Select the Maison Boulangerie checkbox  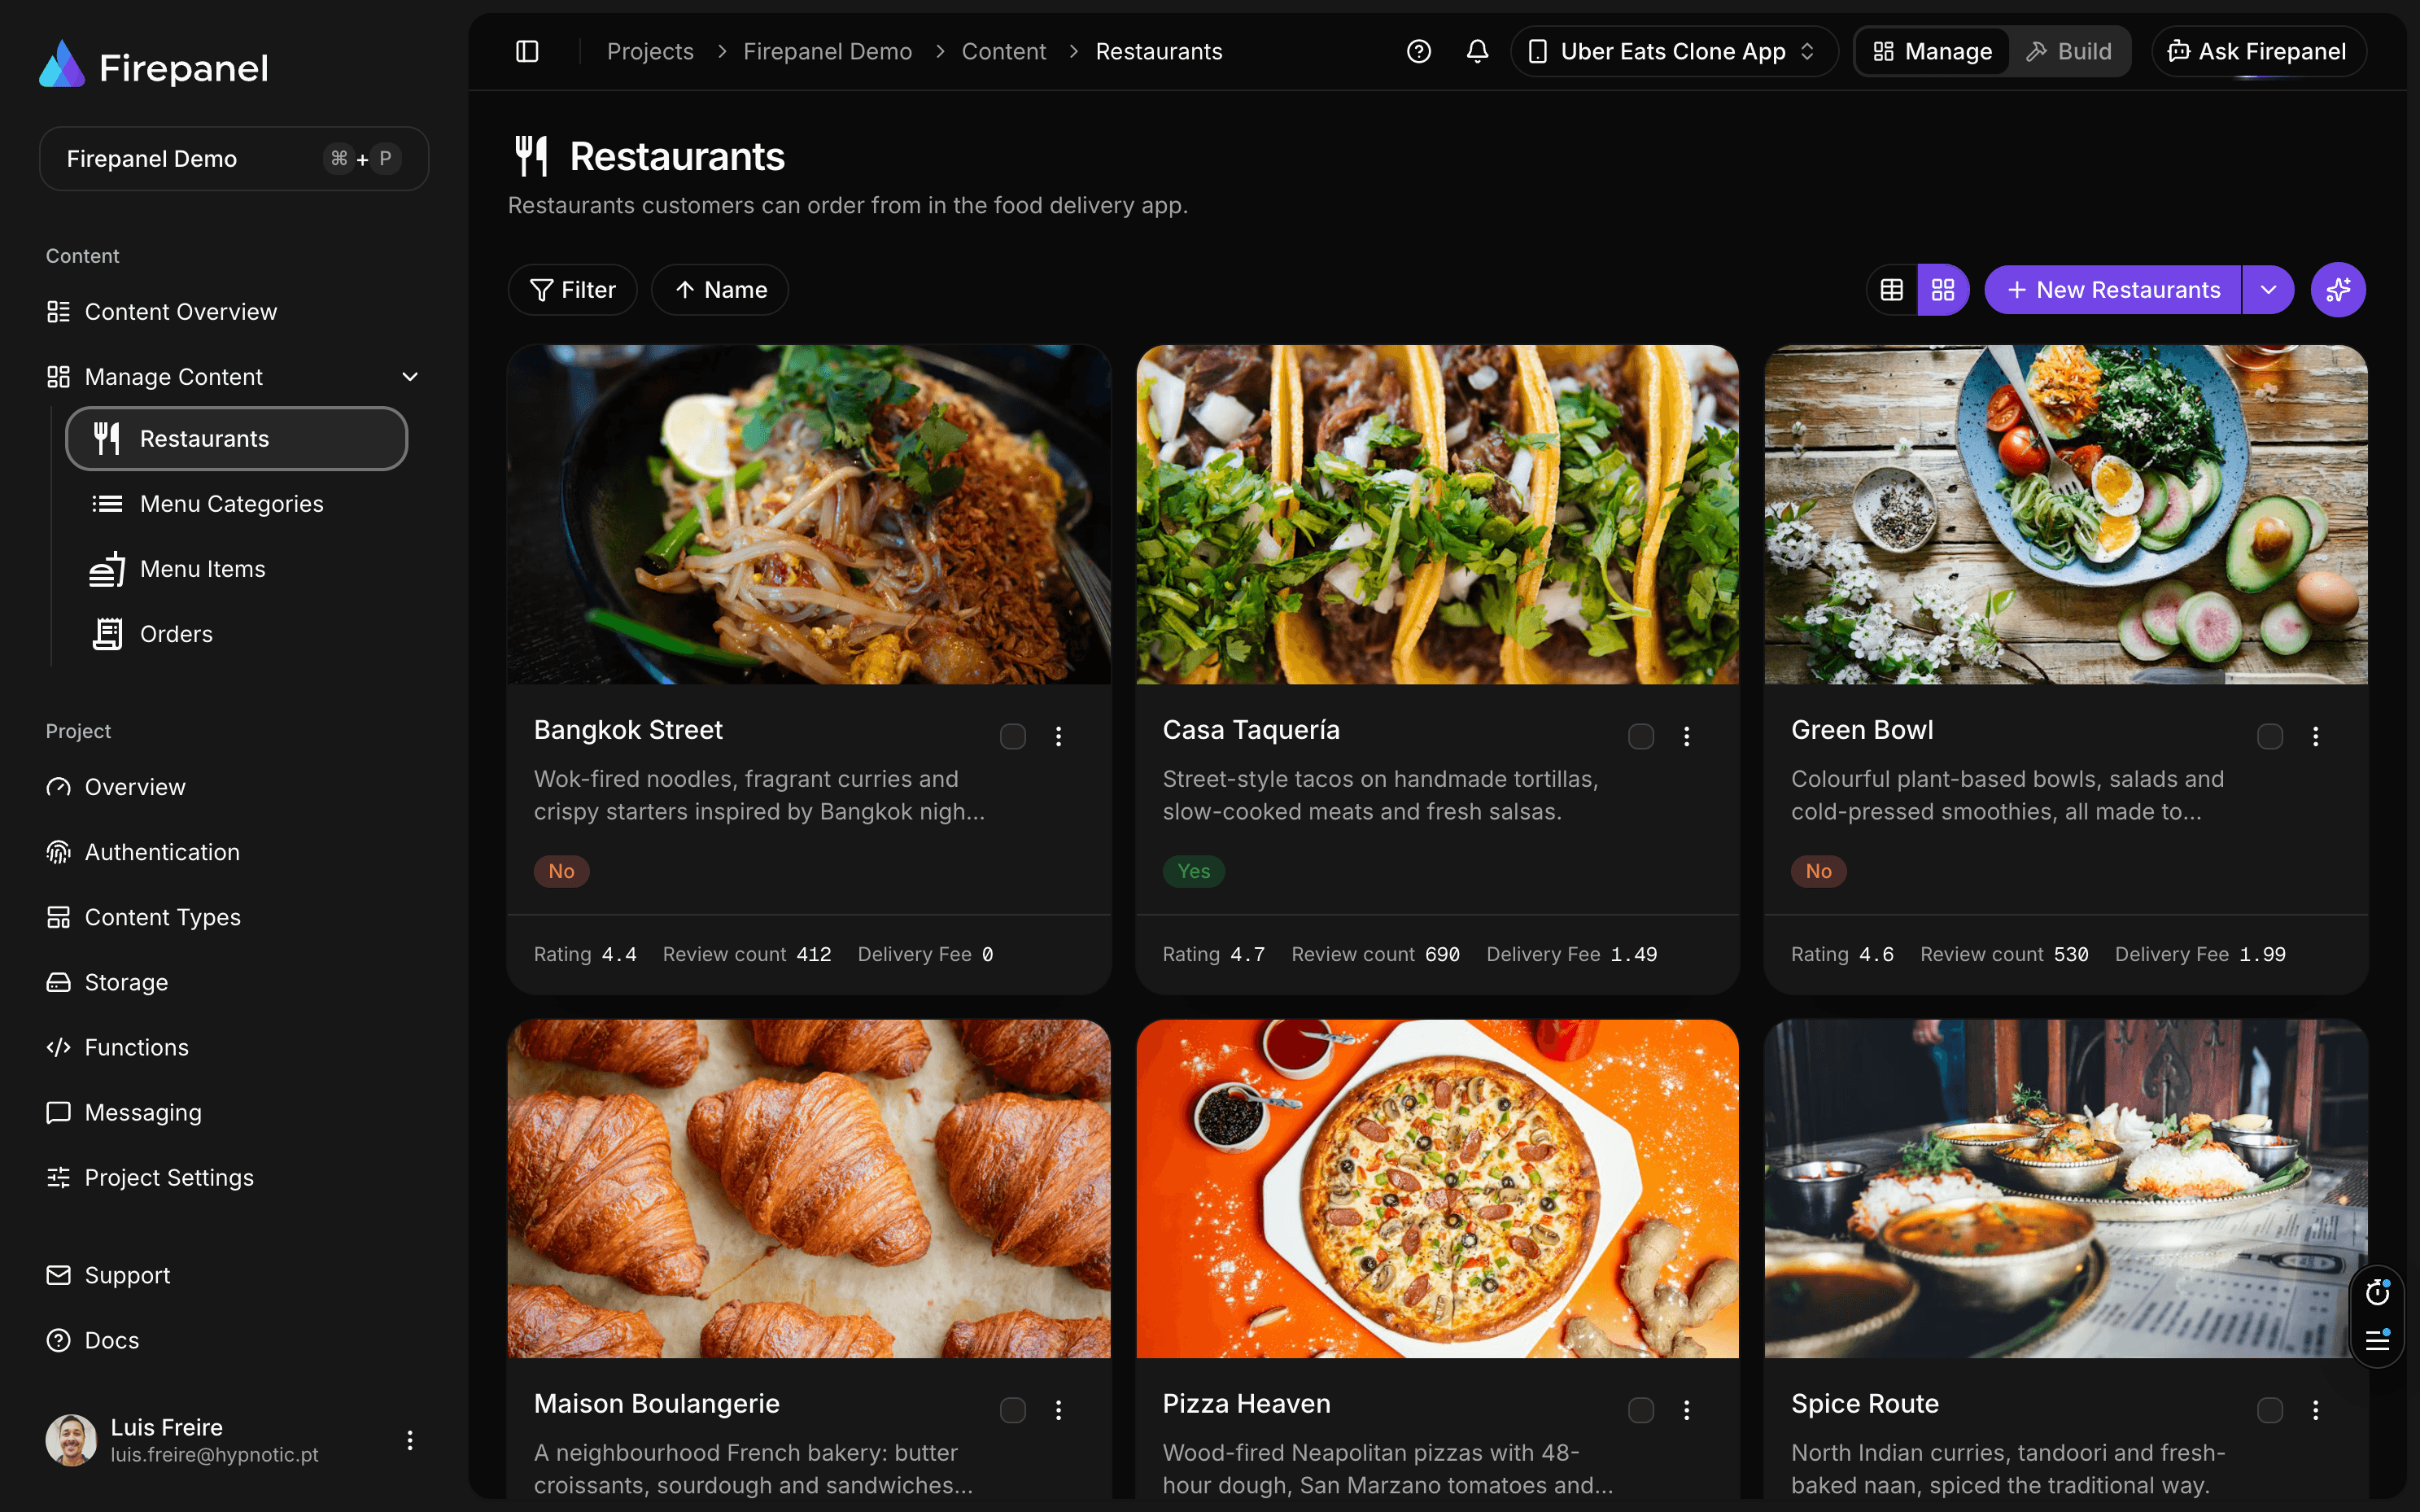tap(1013, 1410)
